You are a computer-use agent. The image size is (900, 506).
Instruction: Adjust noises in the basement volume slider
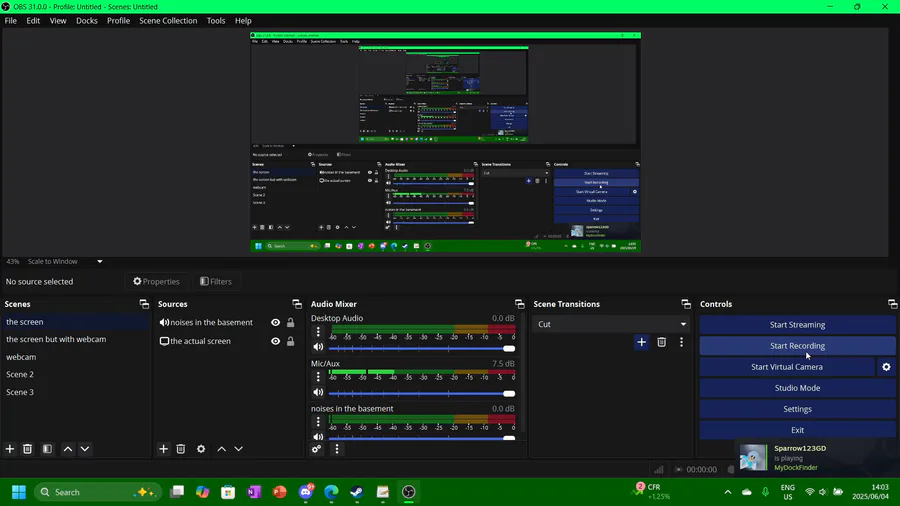coord(422,438)
